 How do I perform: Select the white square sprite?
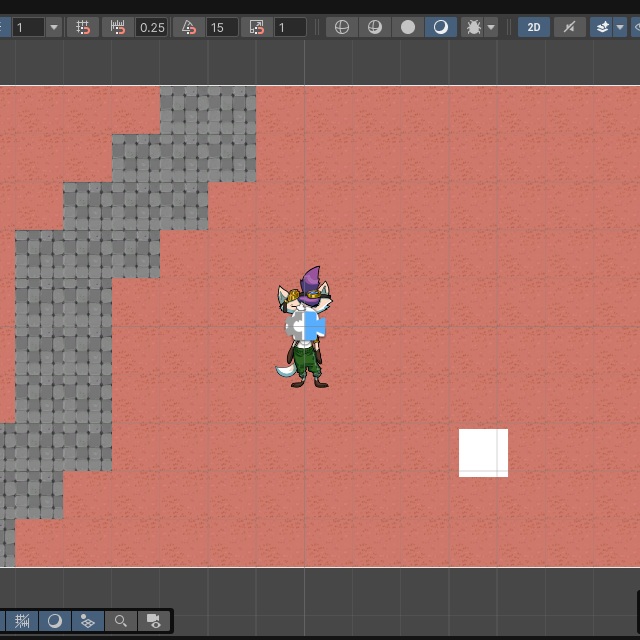coord(483,453)
